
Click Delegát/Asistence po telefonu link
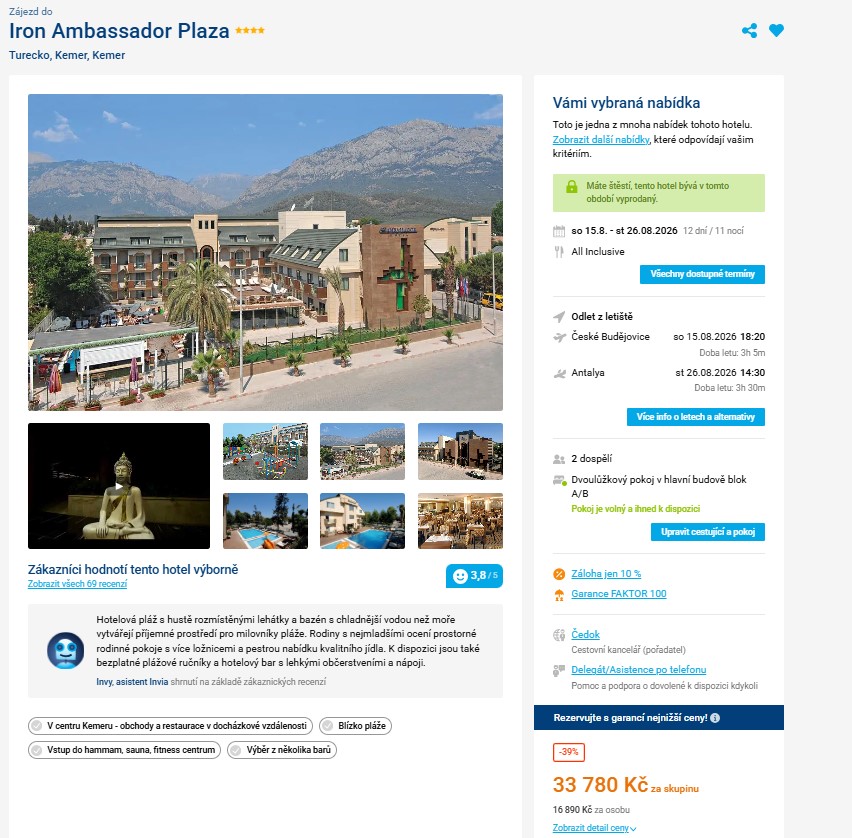[638, 670]
